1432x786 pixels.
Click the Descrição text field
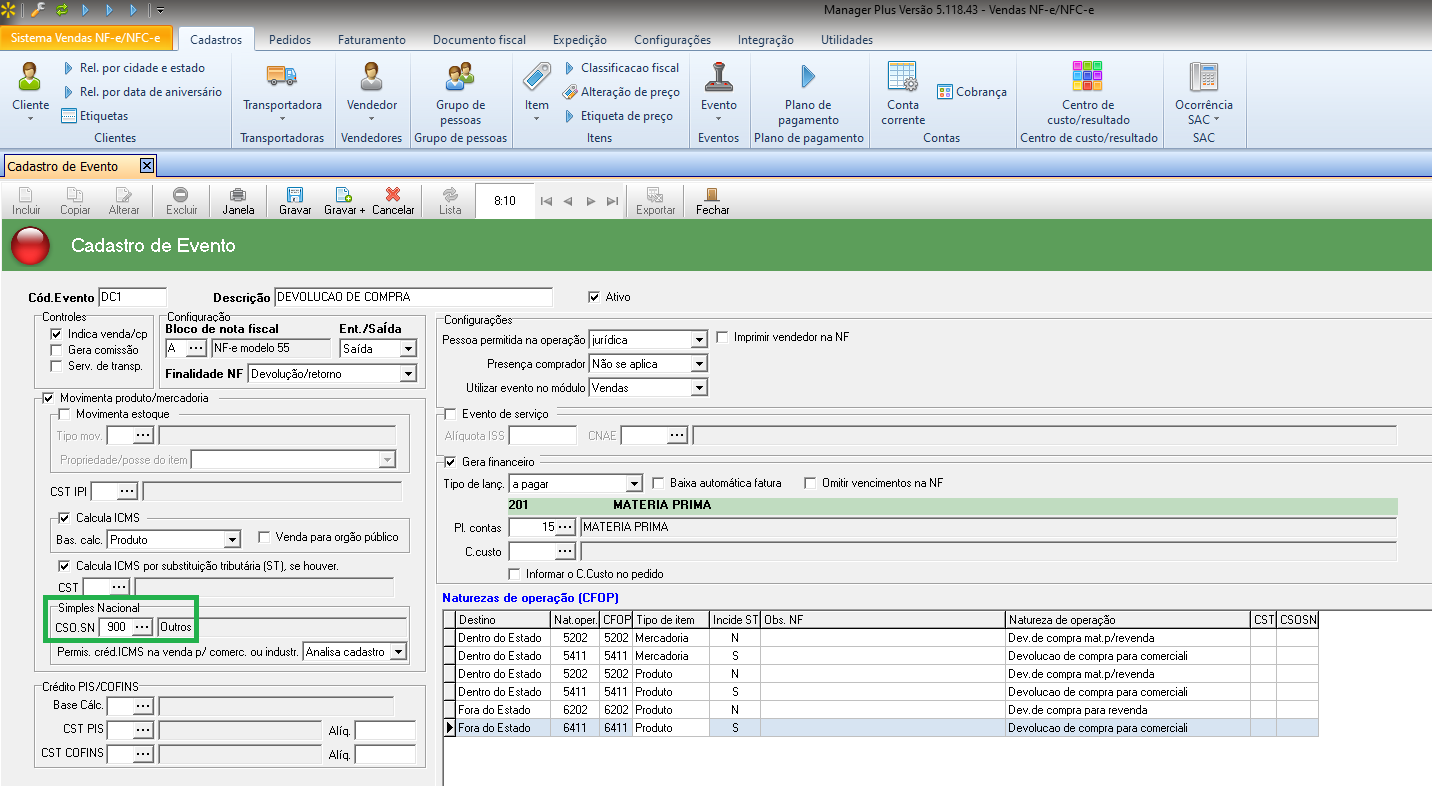pos(412,297)
